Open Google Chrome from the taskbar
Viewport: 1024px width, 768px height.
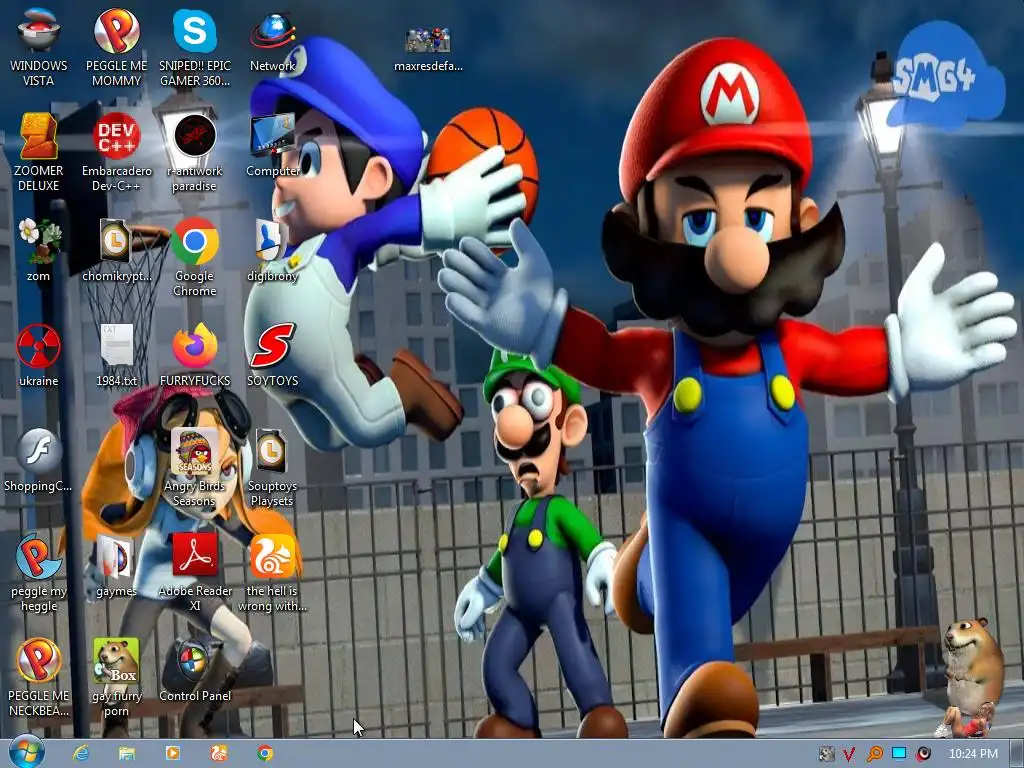click(x=264, y=753)
